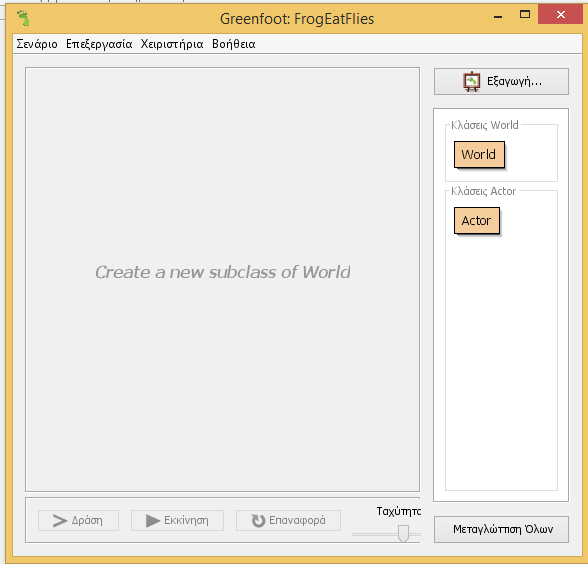
Task: Open the Βοήθεια menu
Action: point(234,44)
